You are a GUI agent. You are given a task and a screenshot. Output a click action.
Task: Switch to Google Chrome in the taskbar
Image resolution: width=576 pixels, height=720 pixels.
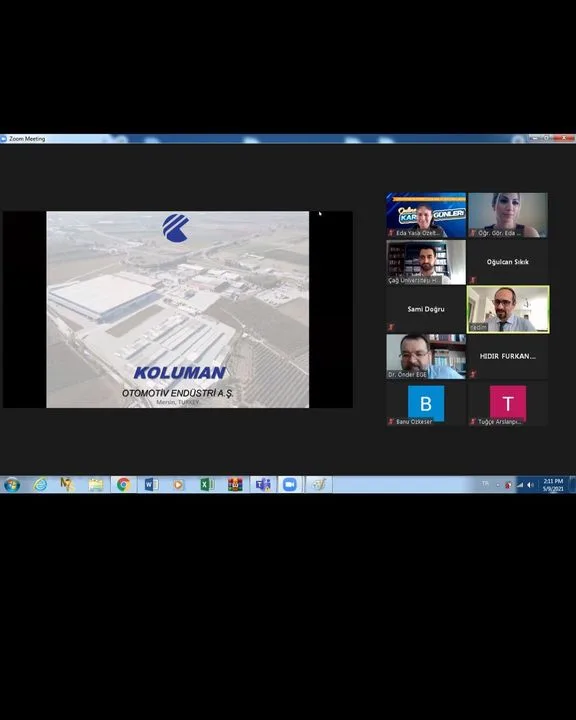(123, 484)
